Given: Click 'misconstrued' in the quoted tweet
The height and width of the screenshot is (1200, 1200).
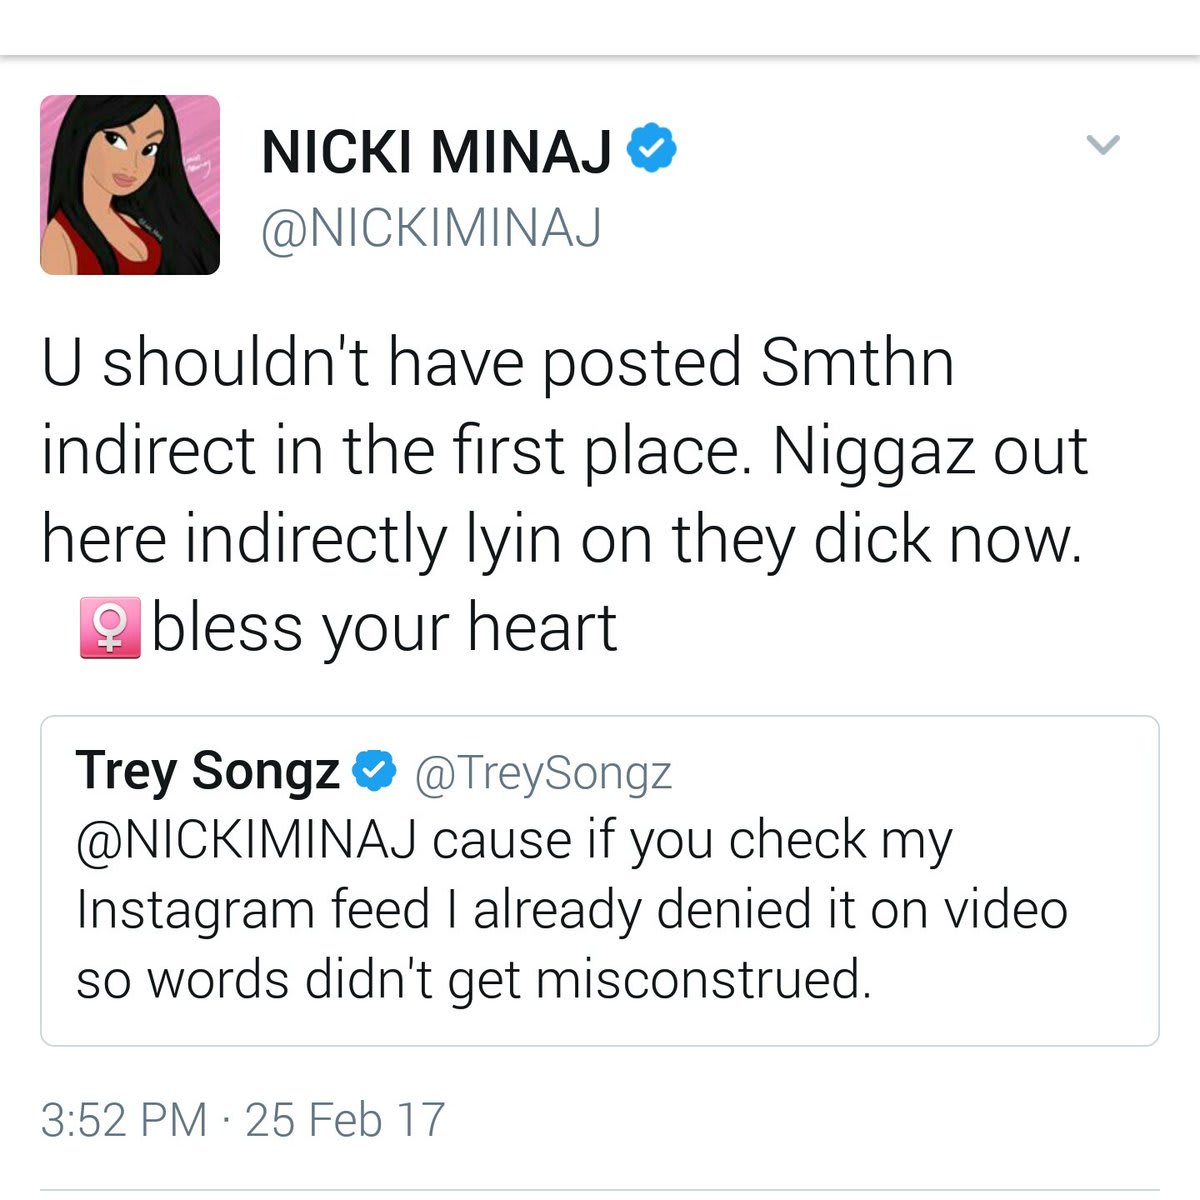Looking at the screenshot, I should coord(702,980).
